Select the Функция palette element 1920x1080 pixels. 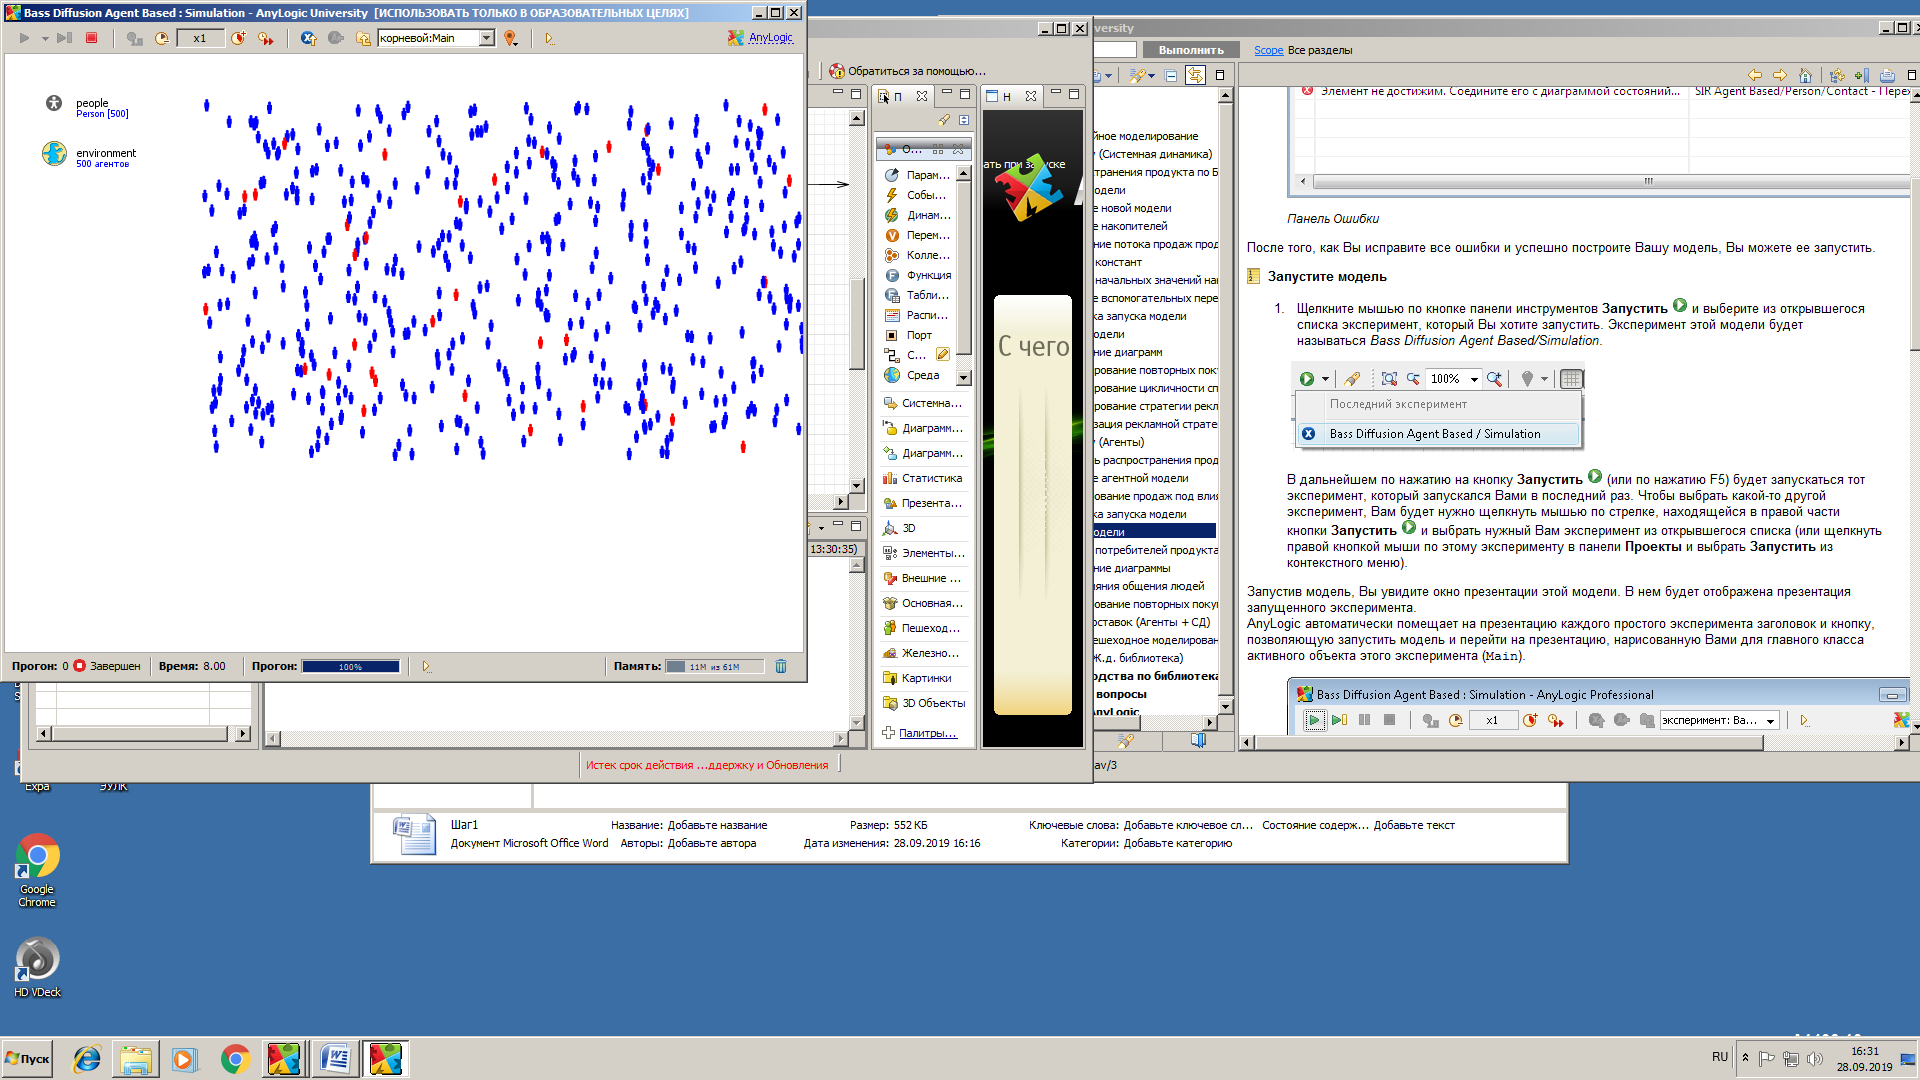click(x=918, y=275)
